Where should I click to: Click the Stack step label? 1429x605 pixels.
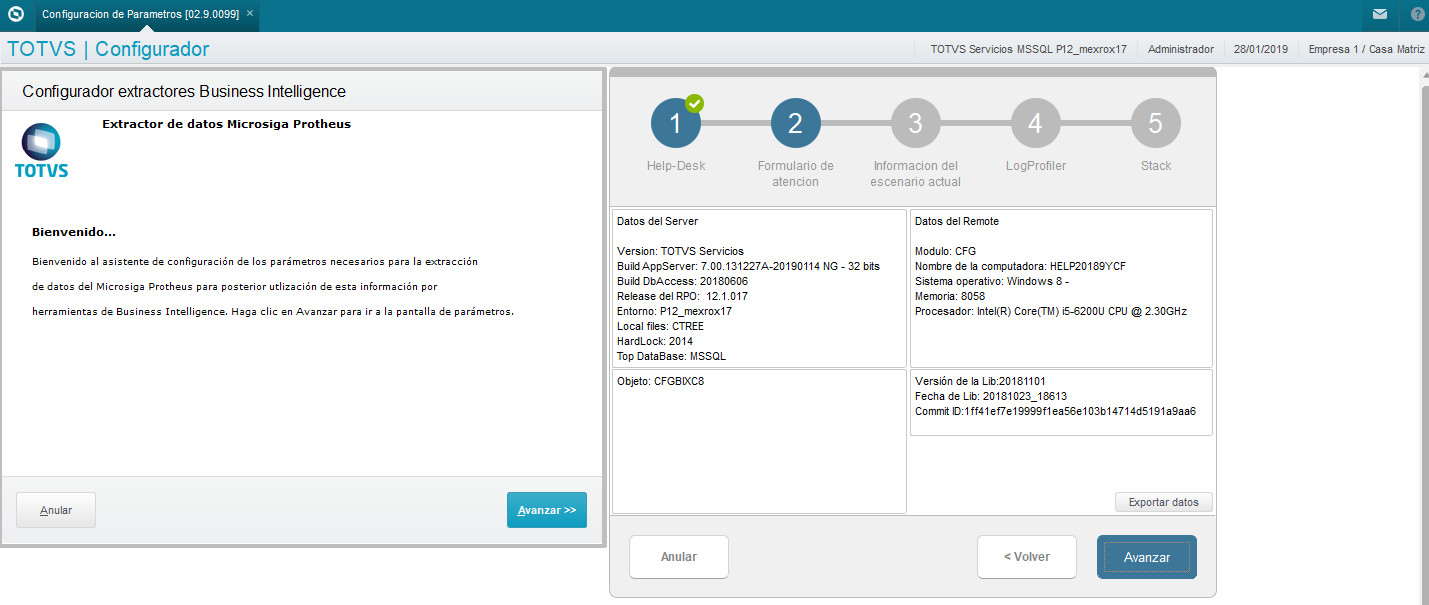point(1156,166)
